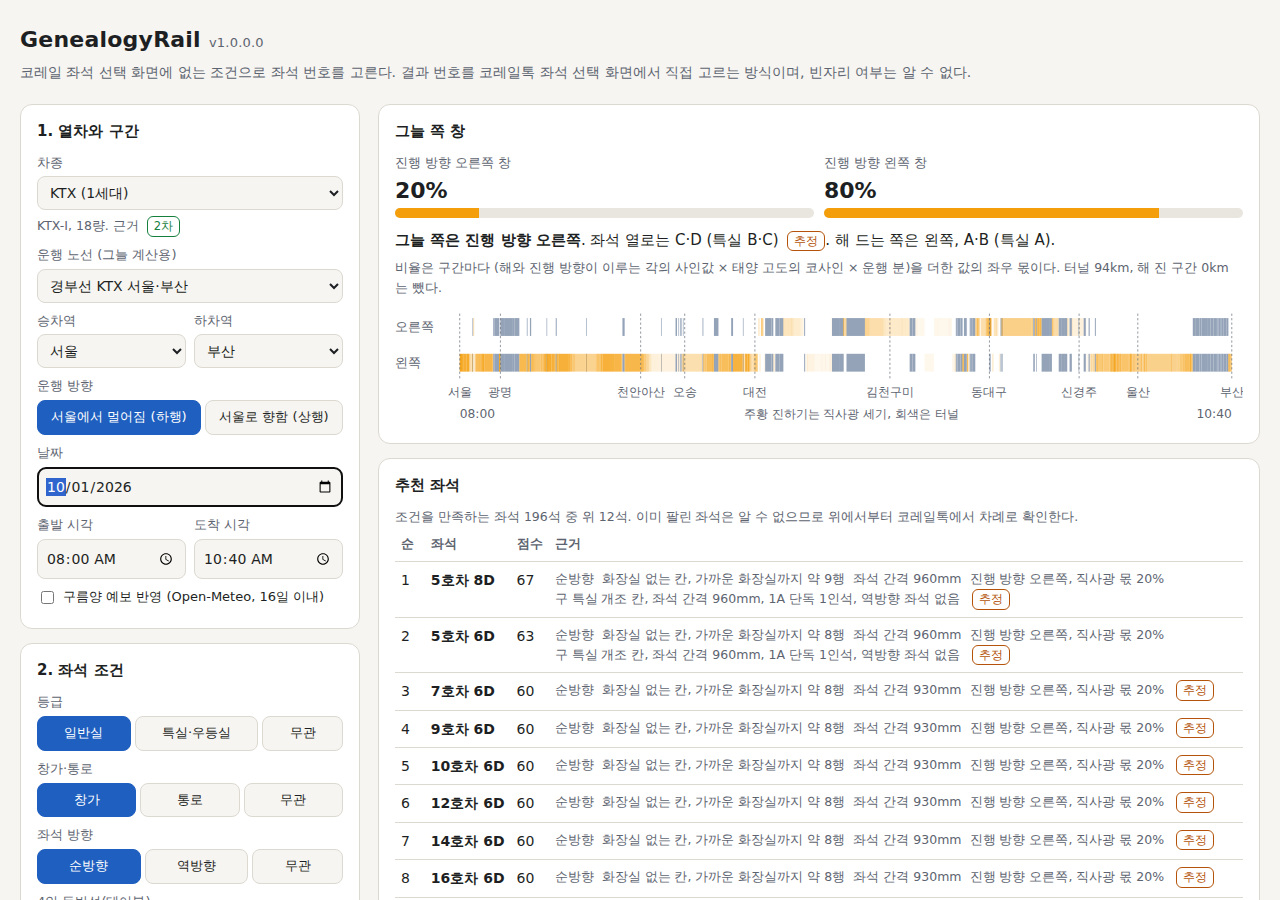Screen dimensions: 1280x900
Task: Click the 추정 badge on 7호차 6D row
Action: 1195,690
